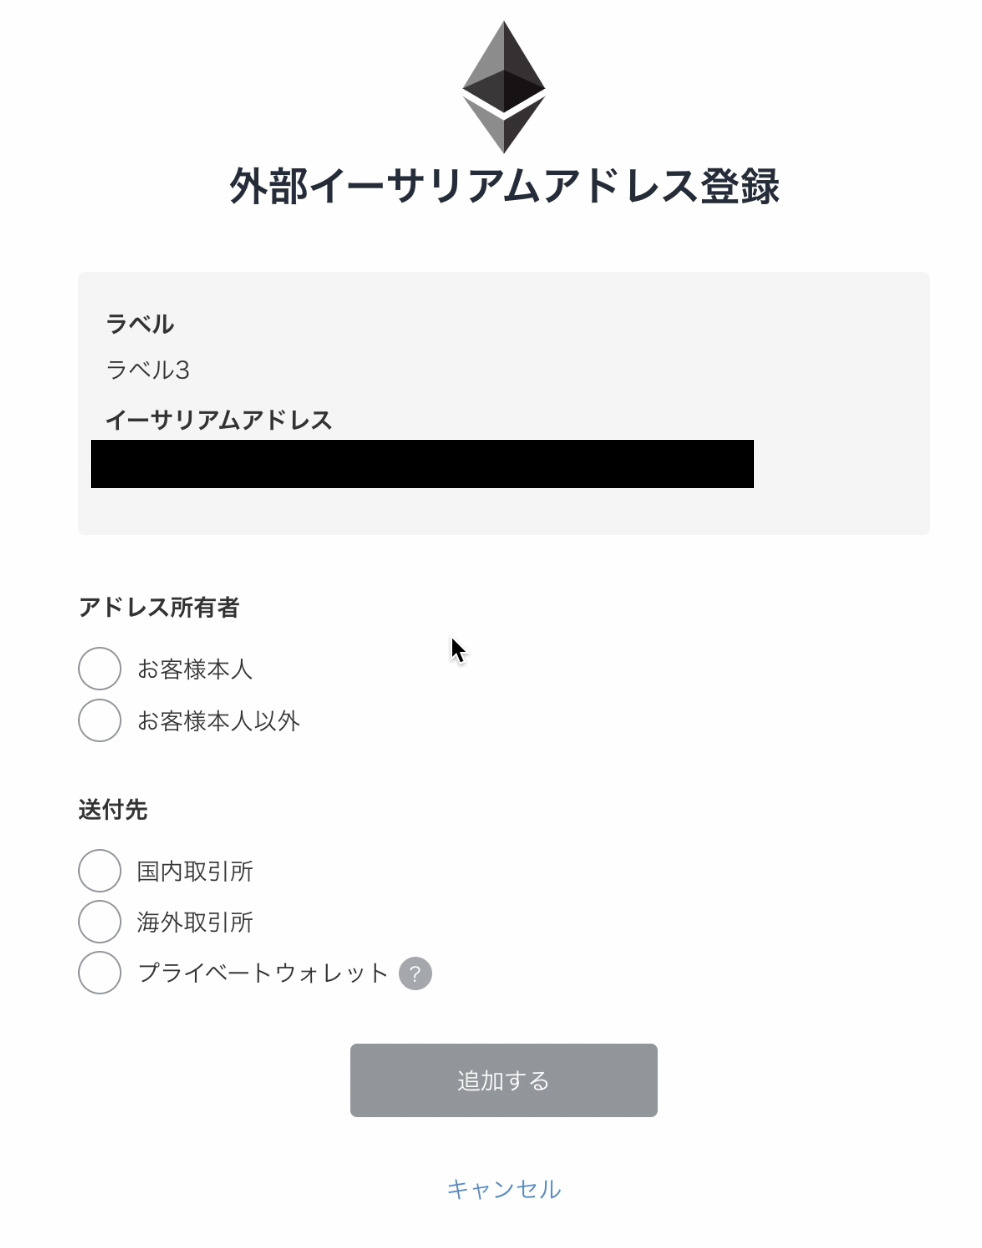Click the ラベル section heading
The width and height of the screenshot is (982, 1248).
point(140,323)
